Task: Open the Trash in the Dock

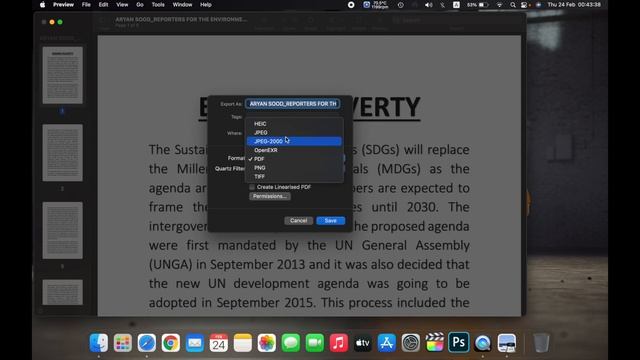Action: click(x=541, y=343)
